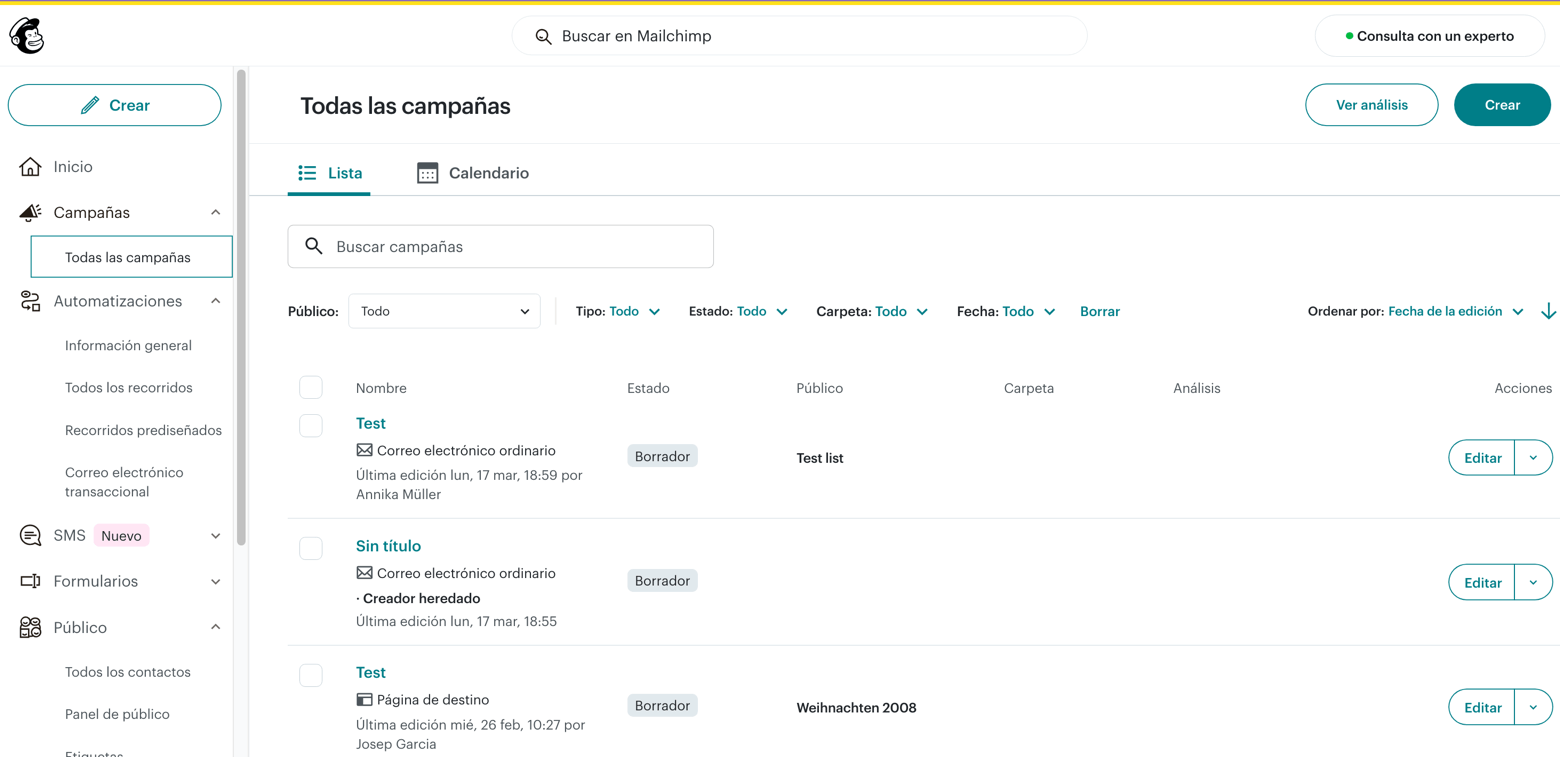Focus the Buscar campañas search field

click(500, 246)
